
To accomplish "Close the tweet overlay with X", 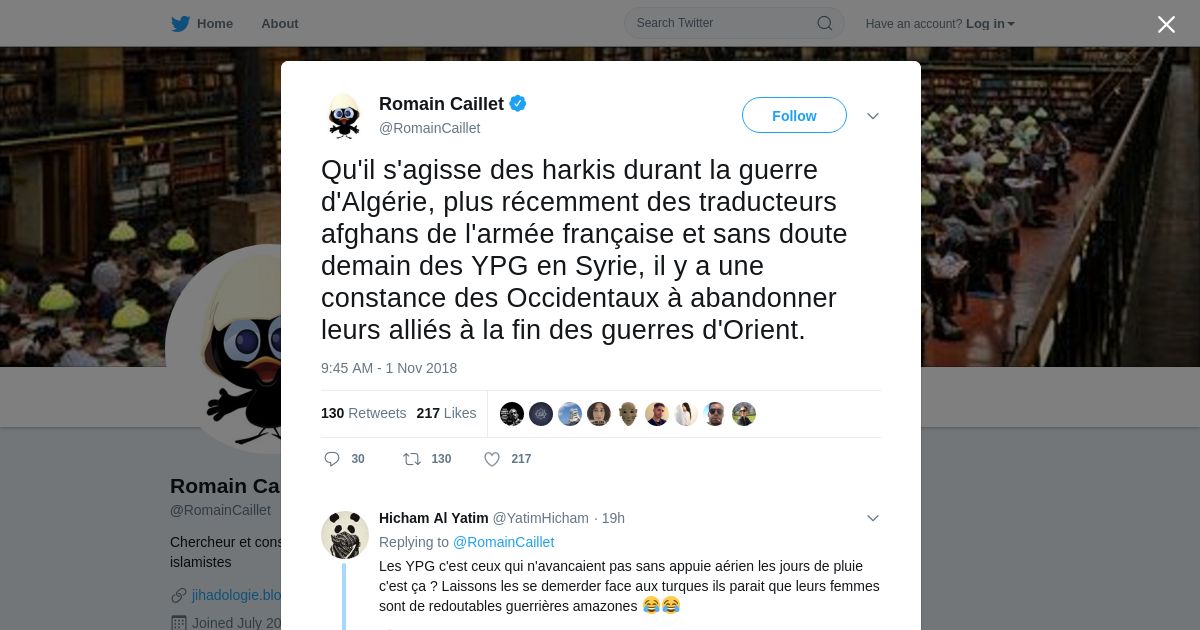I will pyautogui.click(x=1166, y=24).
